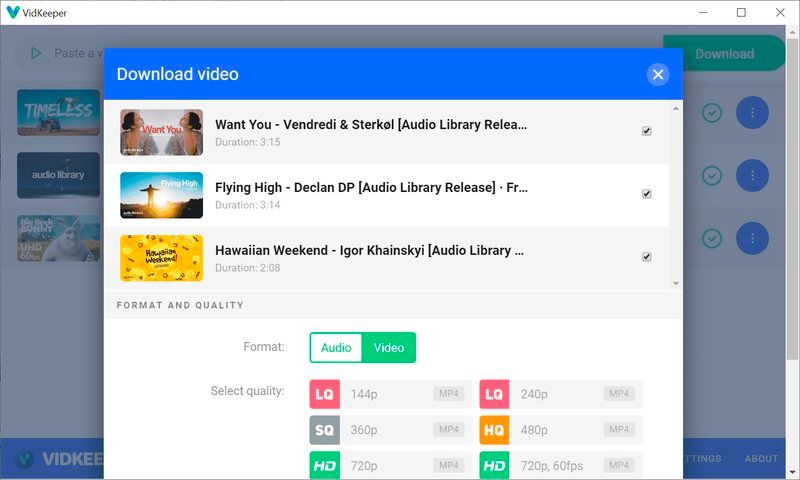This screenshot has height=480, width=800.
Task: Click the Want You - Vendredi & Sterkøl title
Action: [x=371, y=124]
